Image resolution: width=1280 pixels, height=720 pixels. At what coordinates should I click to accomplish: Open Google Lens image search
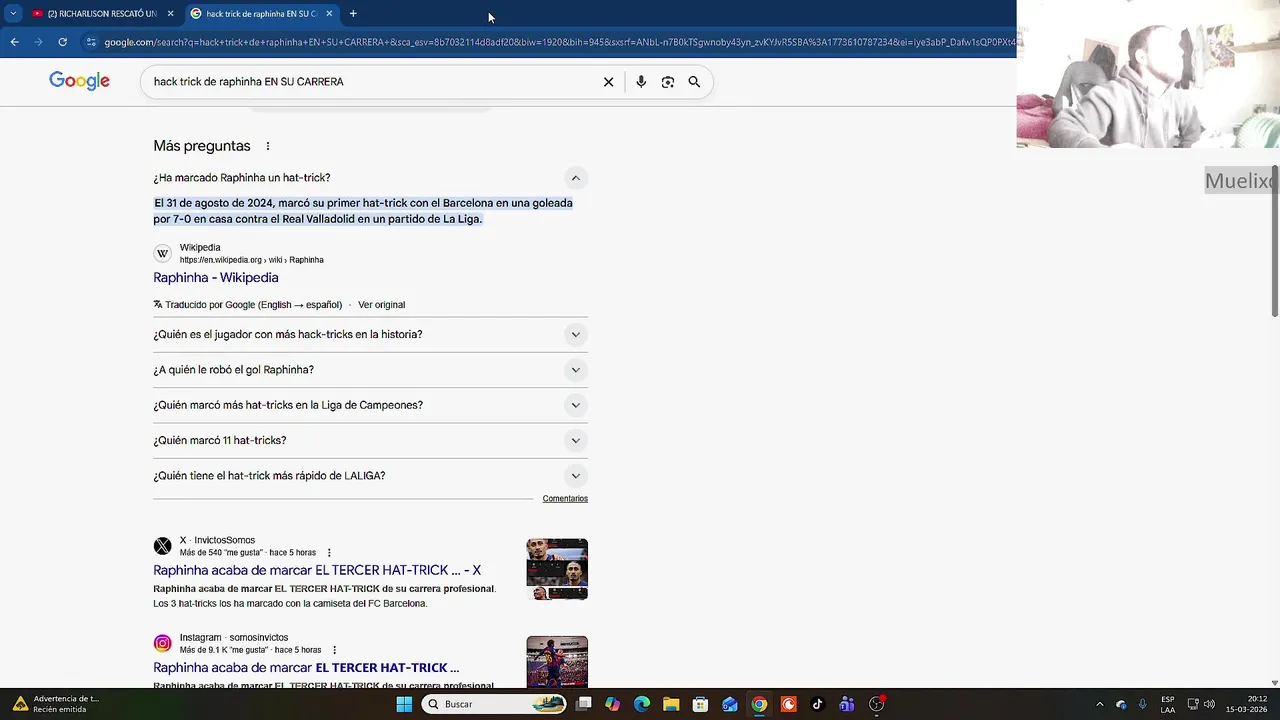[x=668, y=82]
